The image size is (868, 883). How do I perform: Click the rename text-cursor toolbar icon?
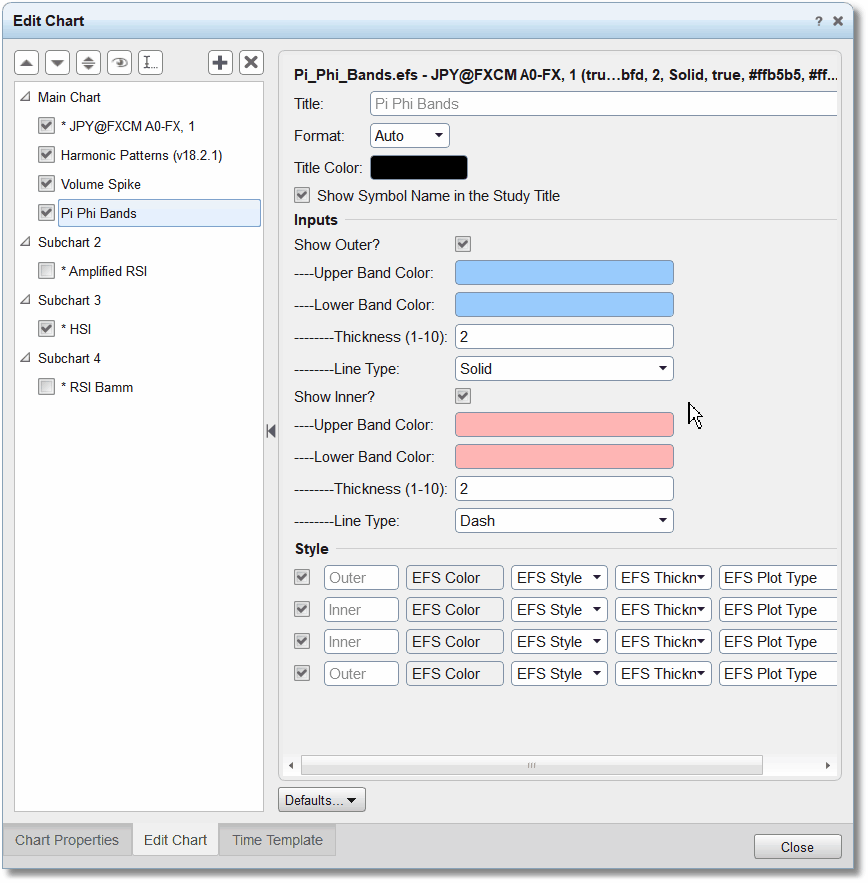click(x=150, y=63)
